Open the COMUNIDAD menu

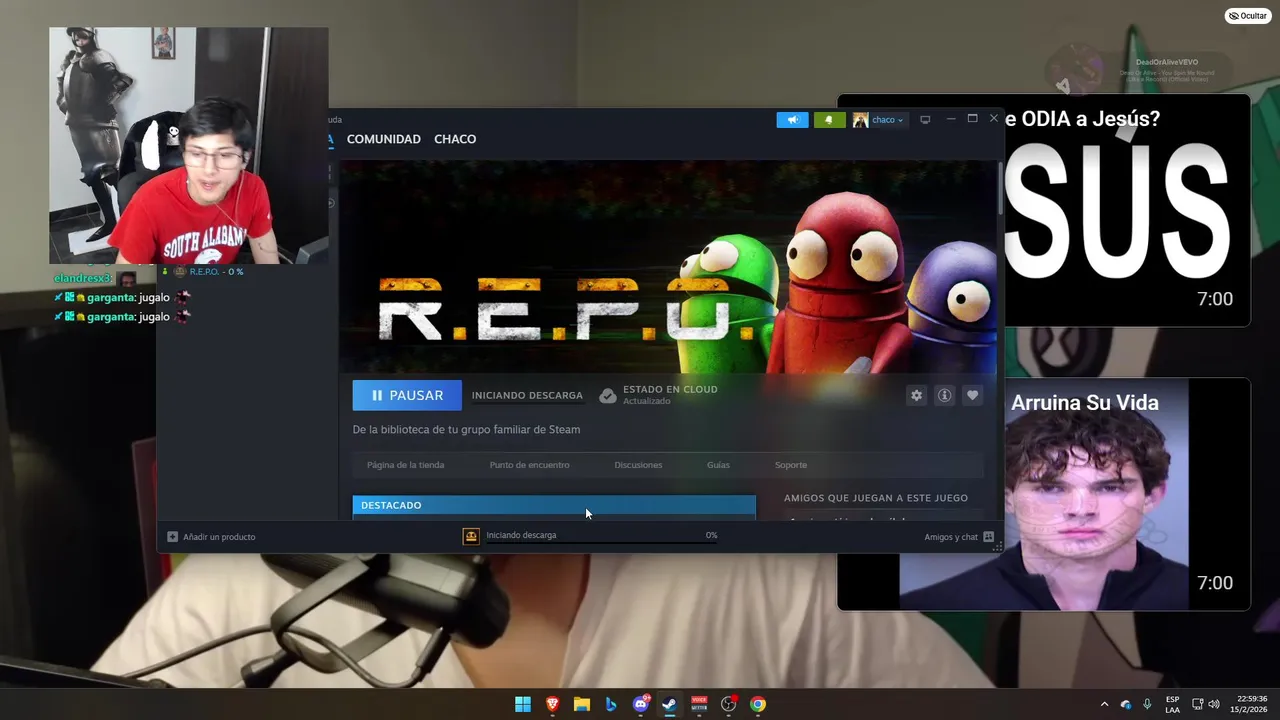383,139
